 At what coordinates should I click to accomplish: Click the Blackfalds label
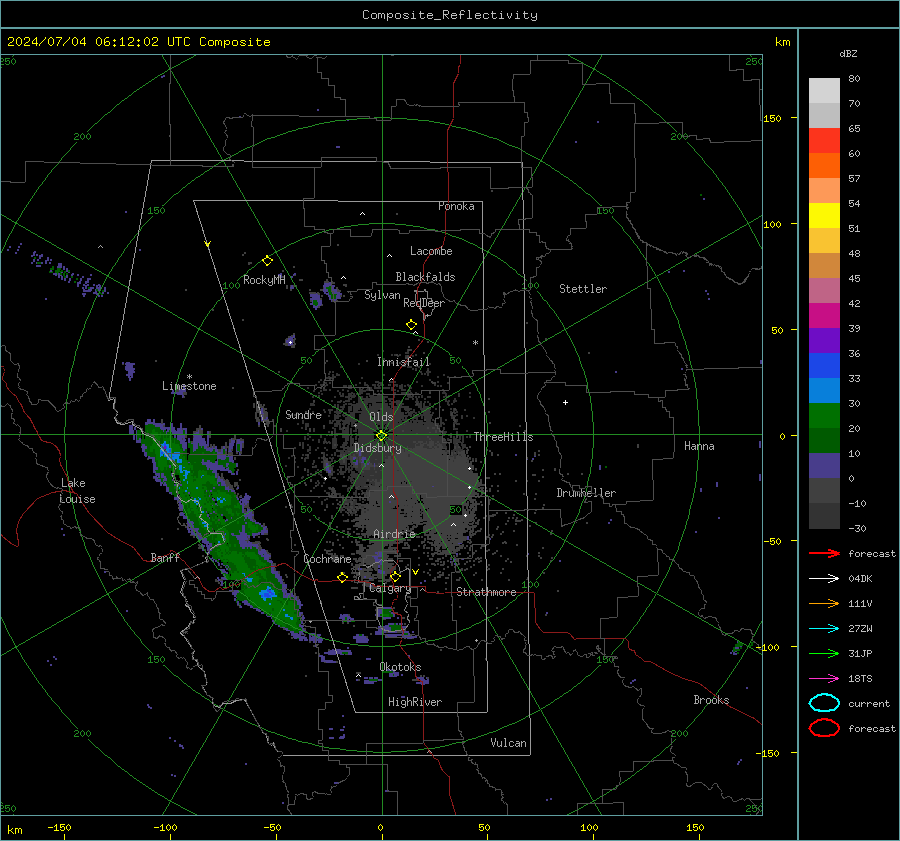tap(425, 277)
